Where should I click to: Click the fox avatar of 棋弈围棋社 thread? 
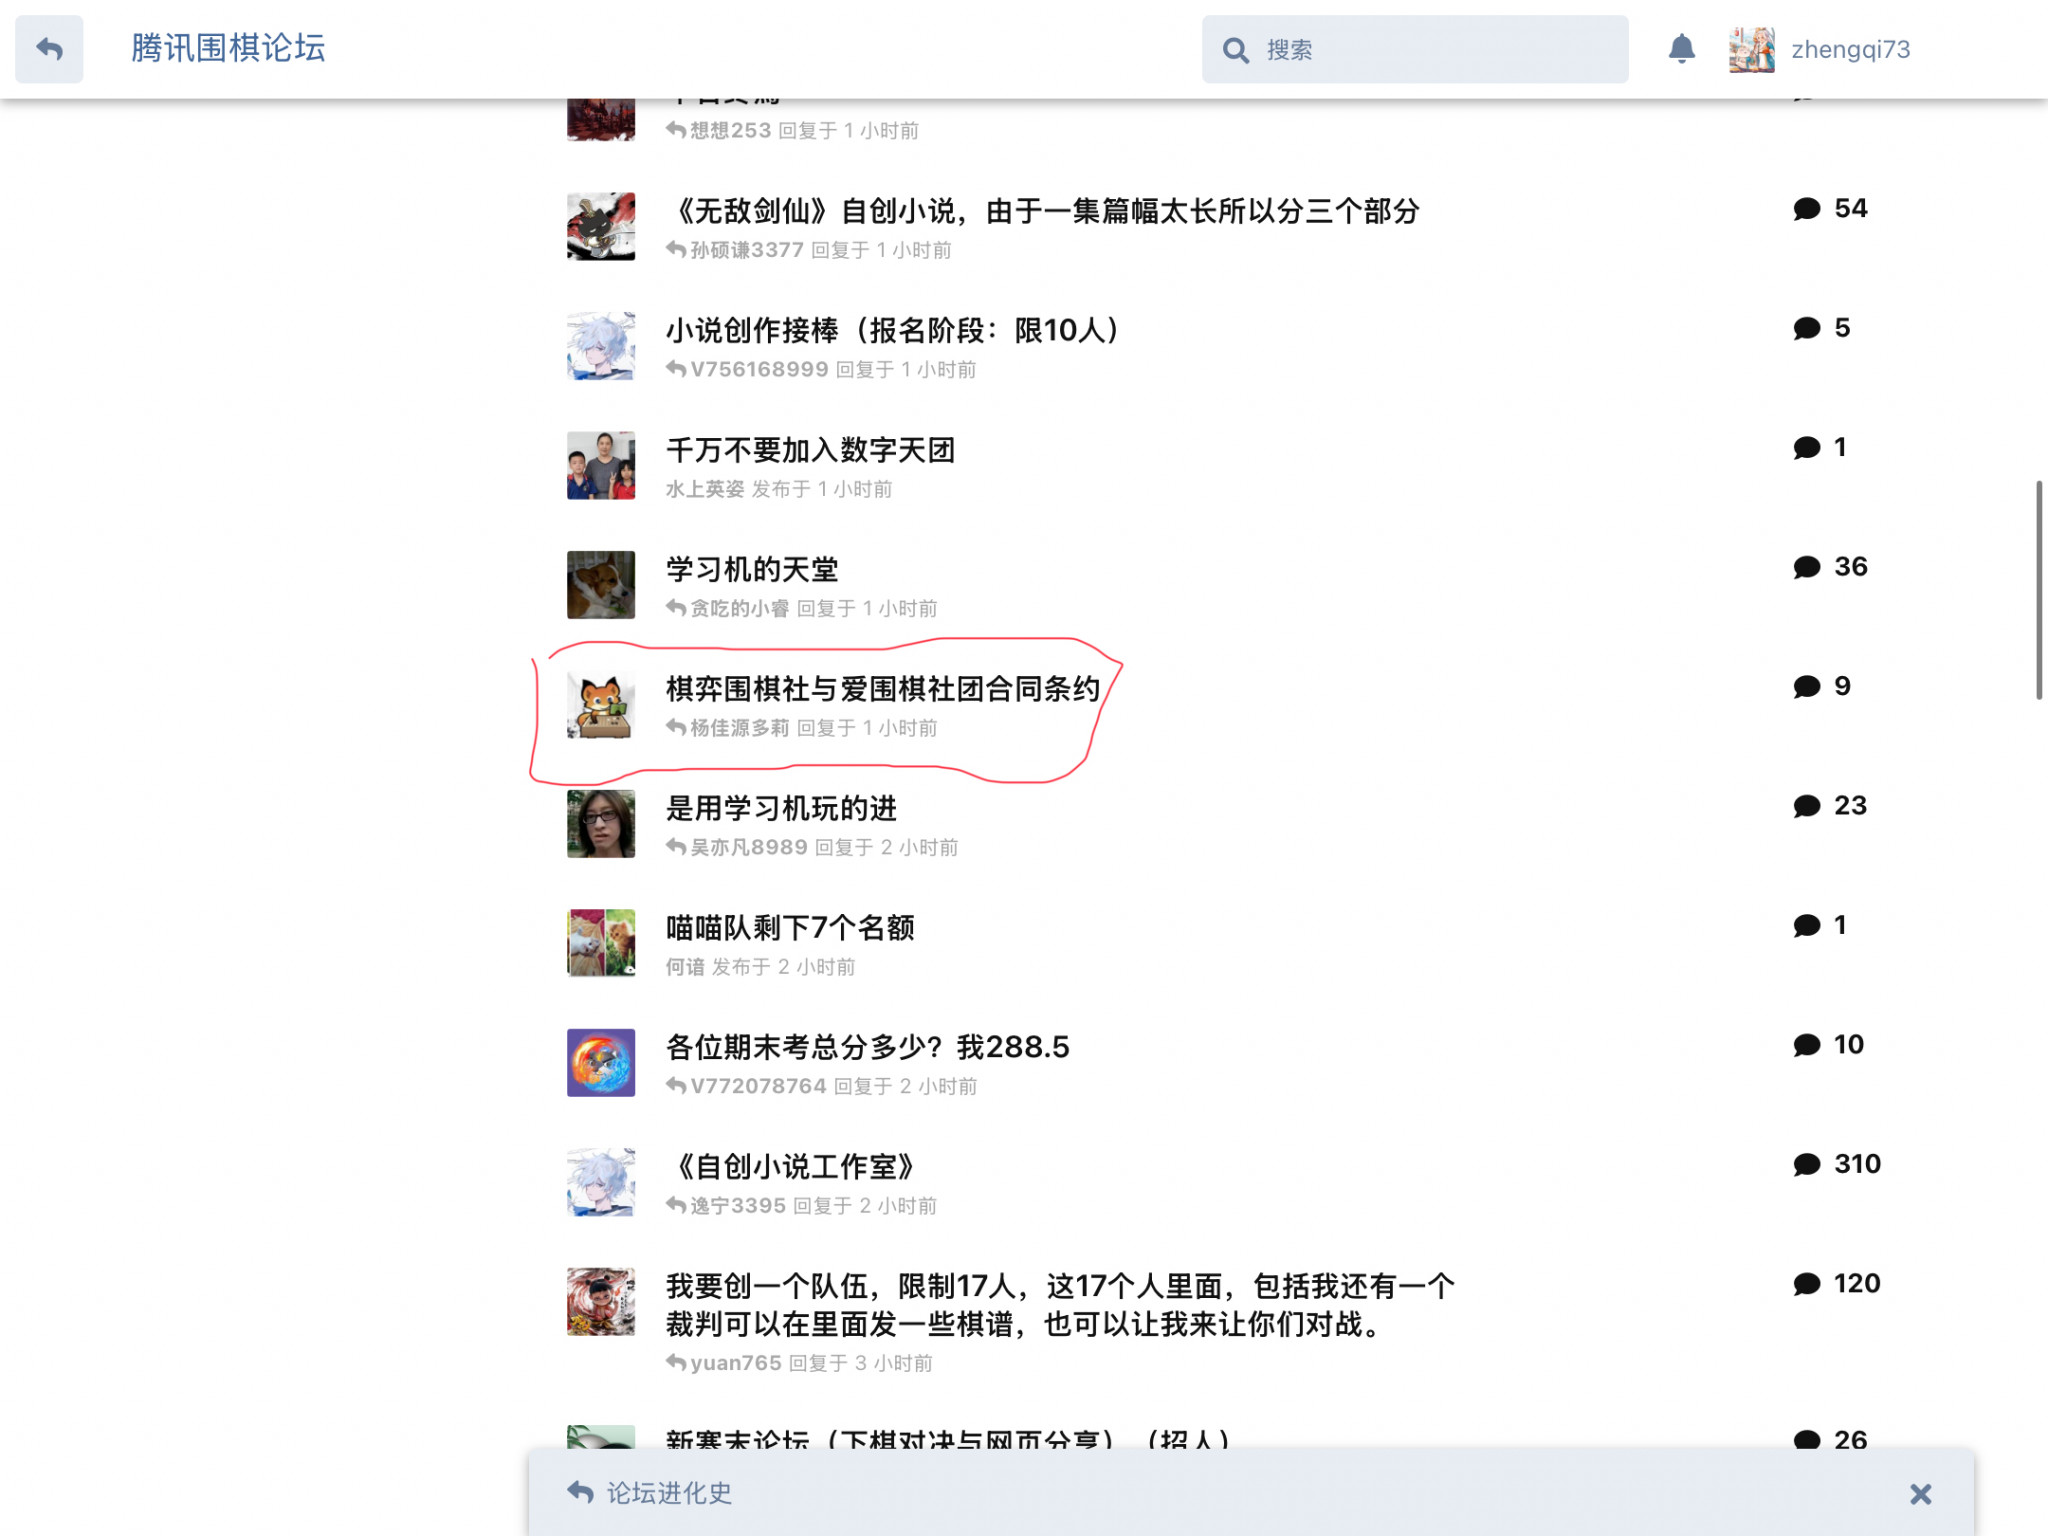(x=601, y=705)
